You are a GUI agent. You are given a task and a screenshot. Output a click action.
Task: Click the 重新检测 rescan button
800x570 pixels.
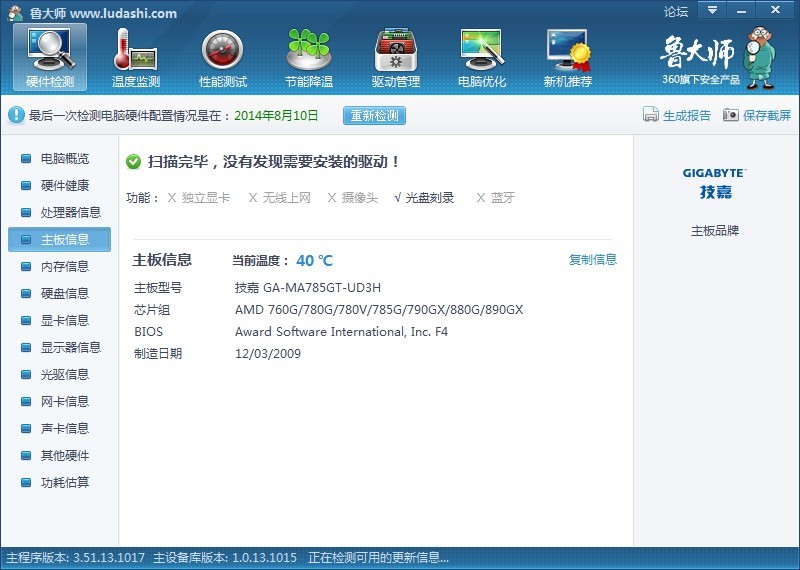(374, 115)
